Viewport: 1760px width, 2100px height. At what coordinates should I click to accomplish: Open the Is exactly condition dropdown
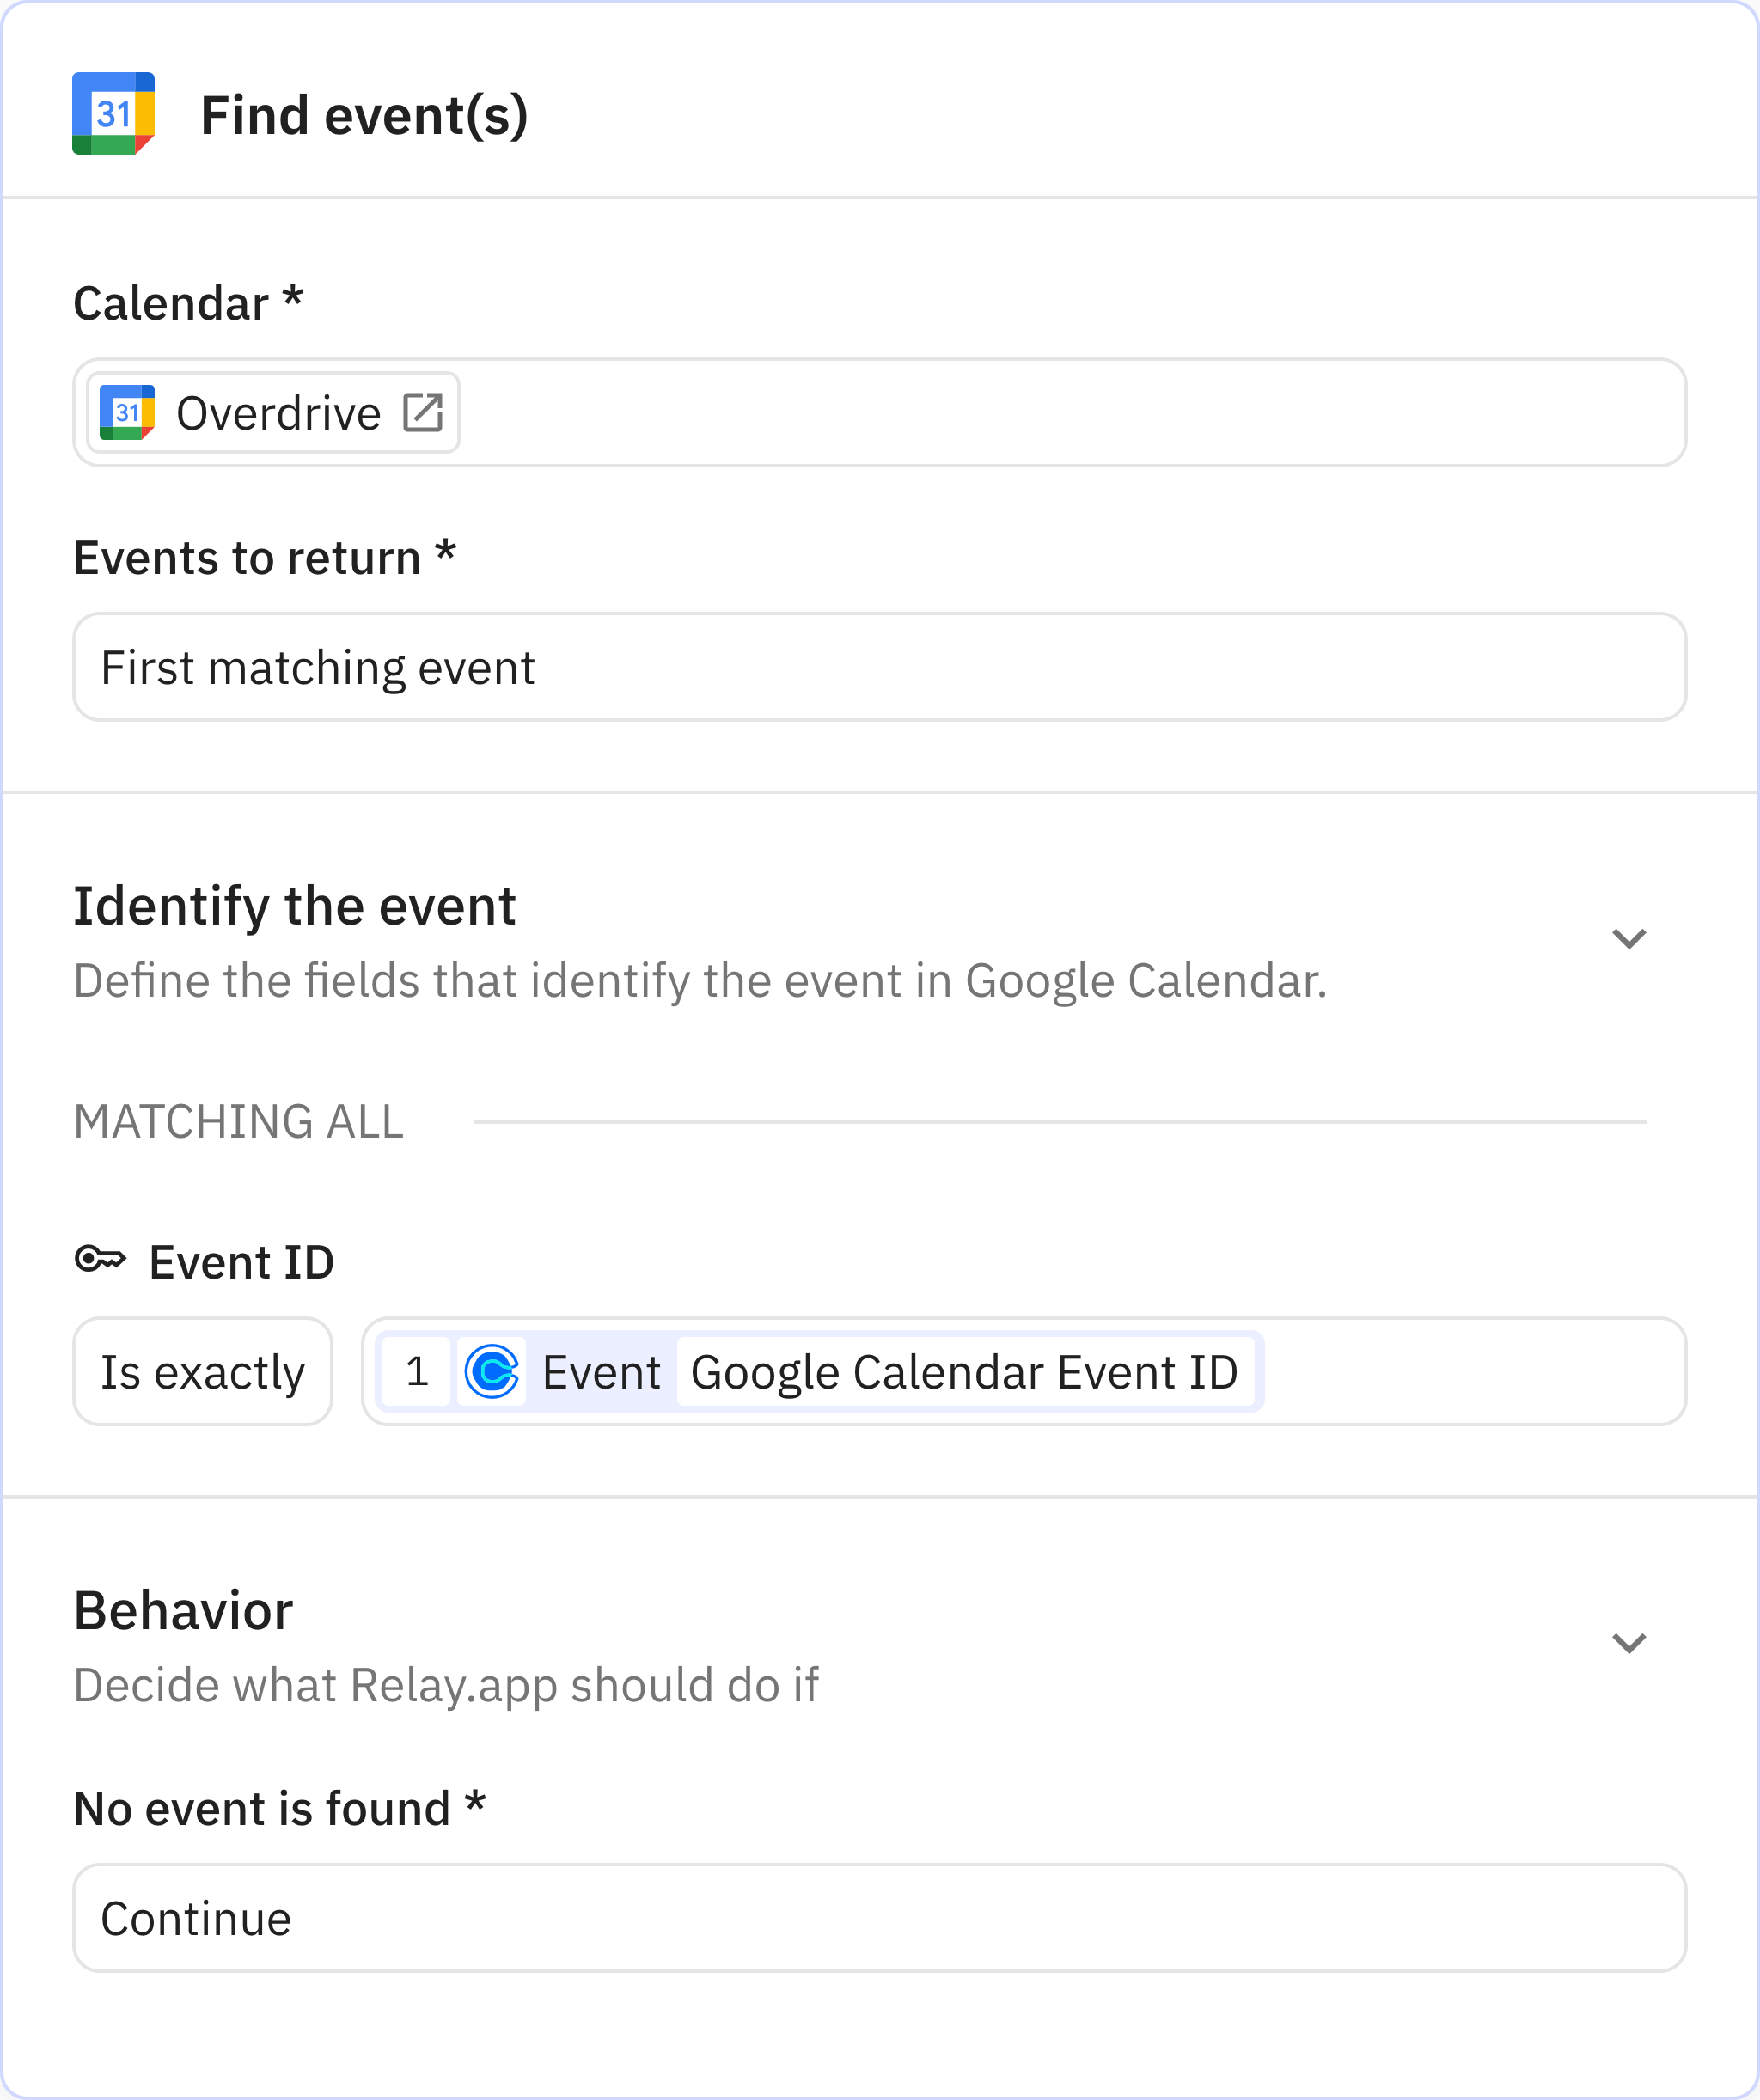point(202,1371)
